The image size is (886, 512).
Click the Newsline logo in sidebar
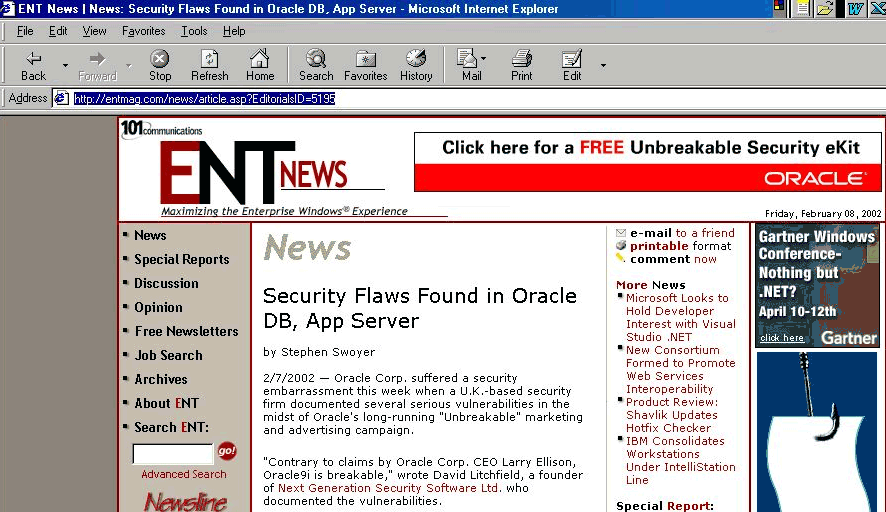(185, 502)
